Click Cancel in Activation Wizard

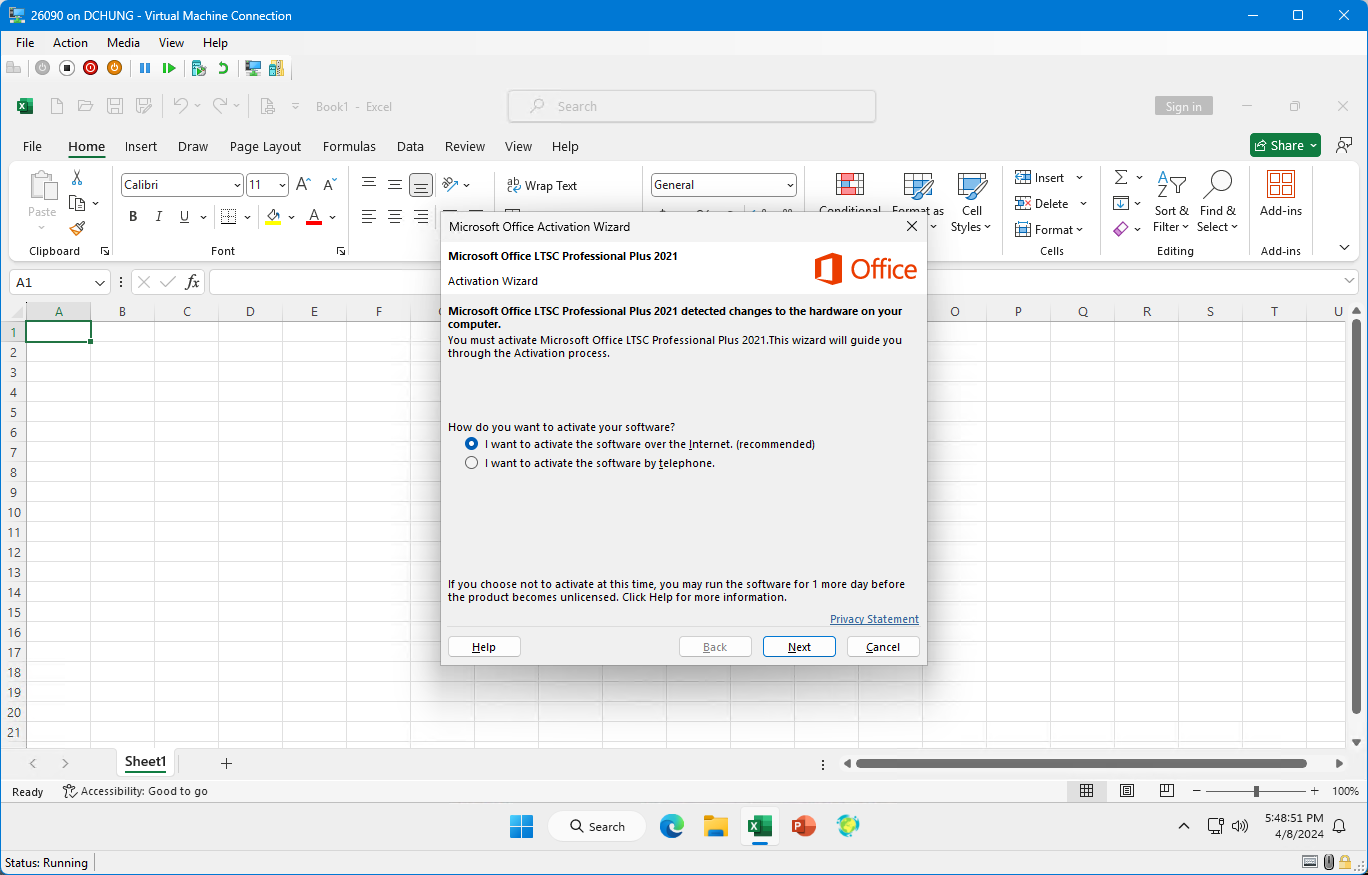[883, 647]
